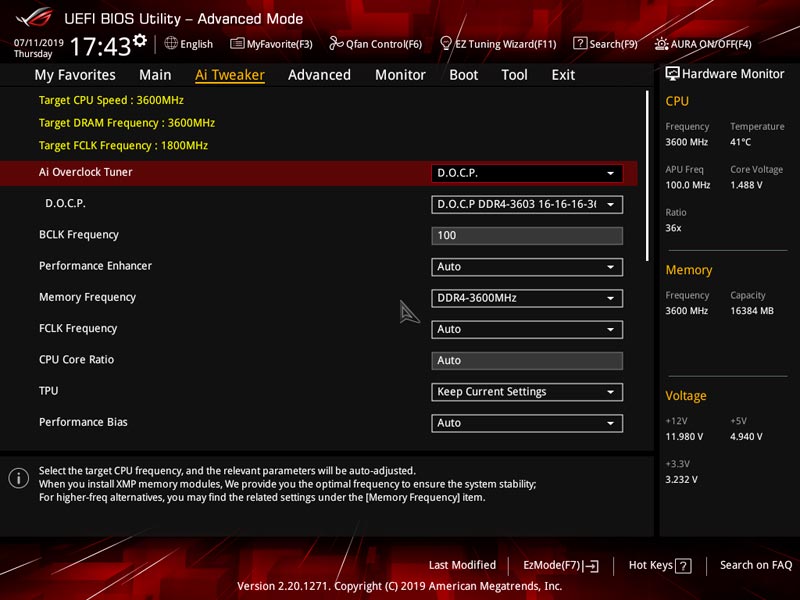Expand the Ai Overclock Tuner dropdown
Viewport: 800px width, 600px height.
coord(527,173)
